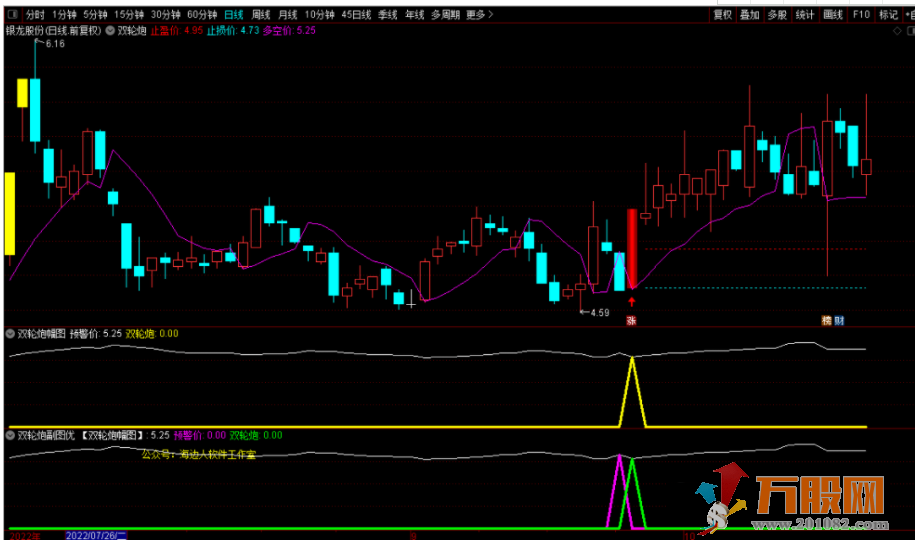
Task: Click the red up arrow signal under candle
Action: tap(631, 300)
